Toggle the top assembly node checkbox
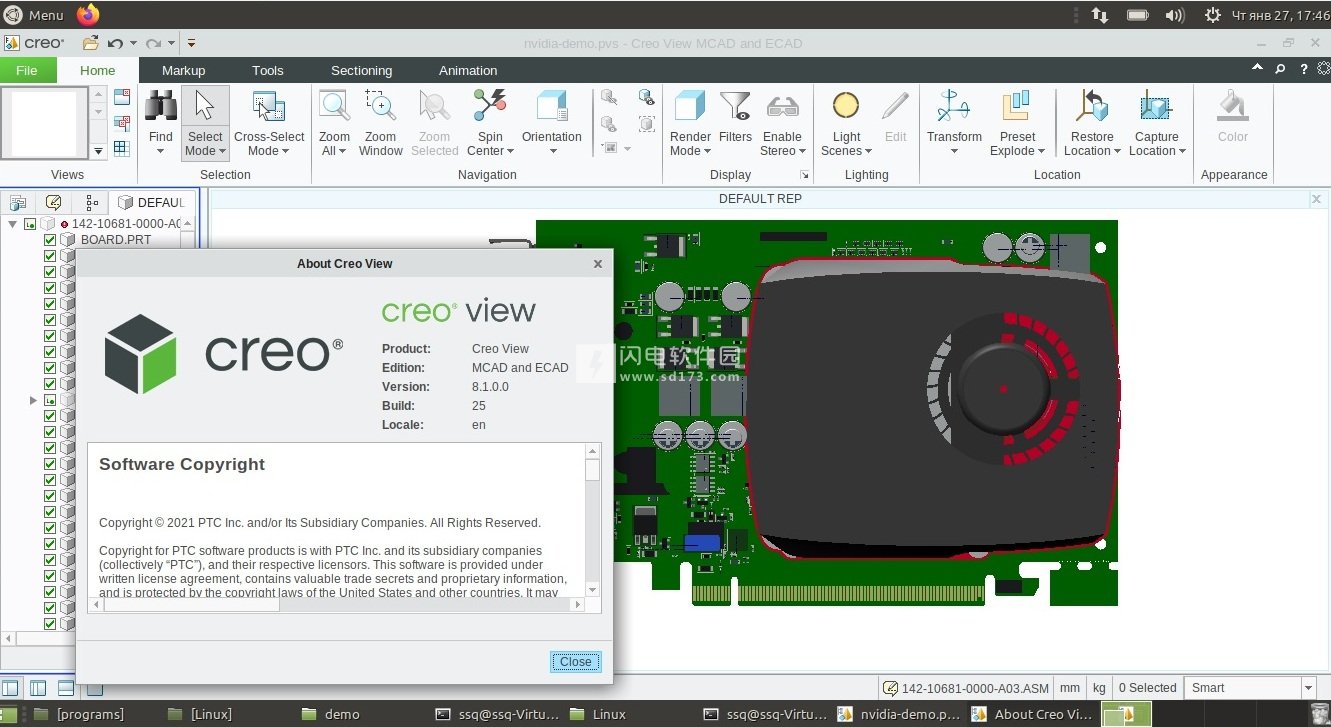 [28, 222]
